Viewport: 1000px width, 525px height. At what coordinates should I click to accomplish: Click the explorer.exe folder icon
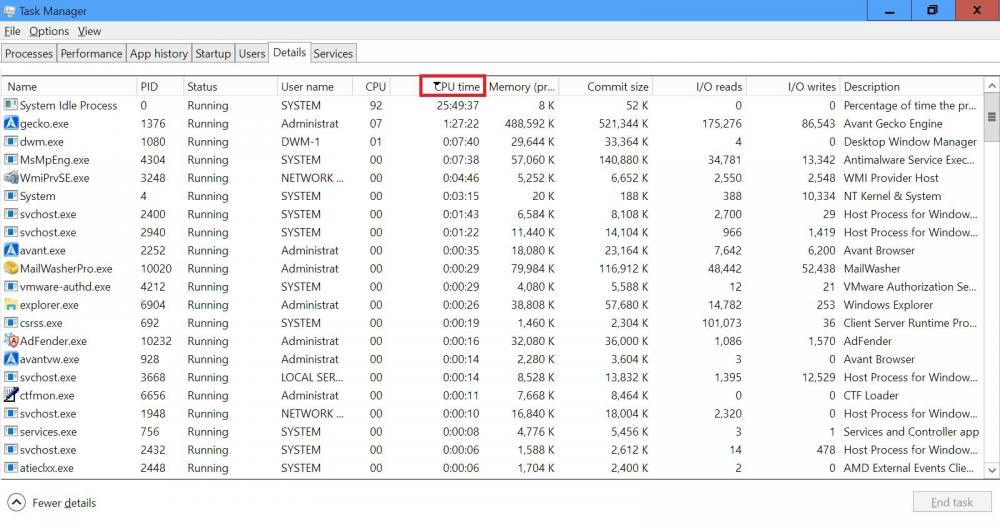click(11, 304)
